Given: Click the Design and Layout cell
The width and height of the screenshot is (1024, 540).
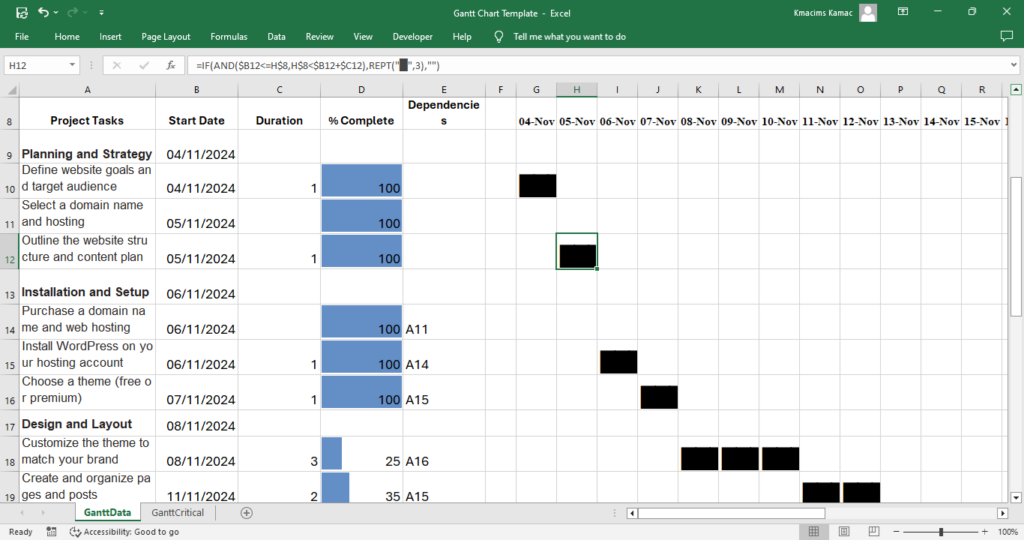Looking at the screenshot, I should click(87, 423).
